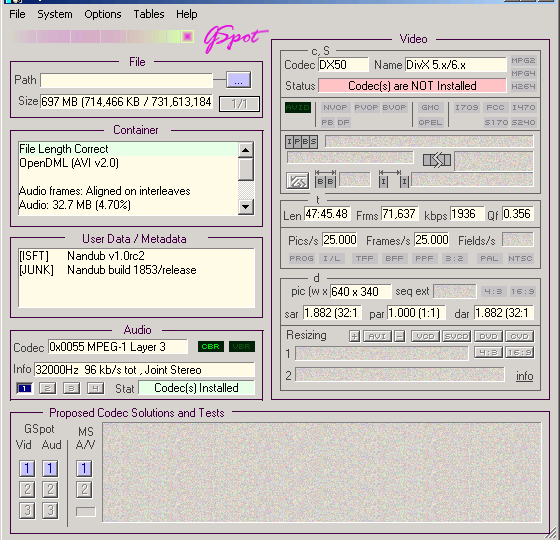560x540 pixels.
Task: Click GSpot Aud solution button 1
Action: [50, 468]
